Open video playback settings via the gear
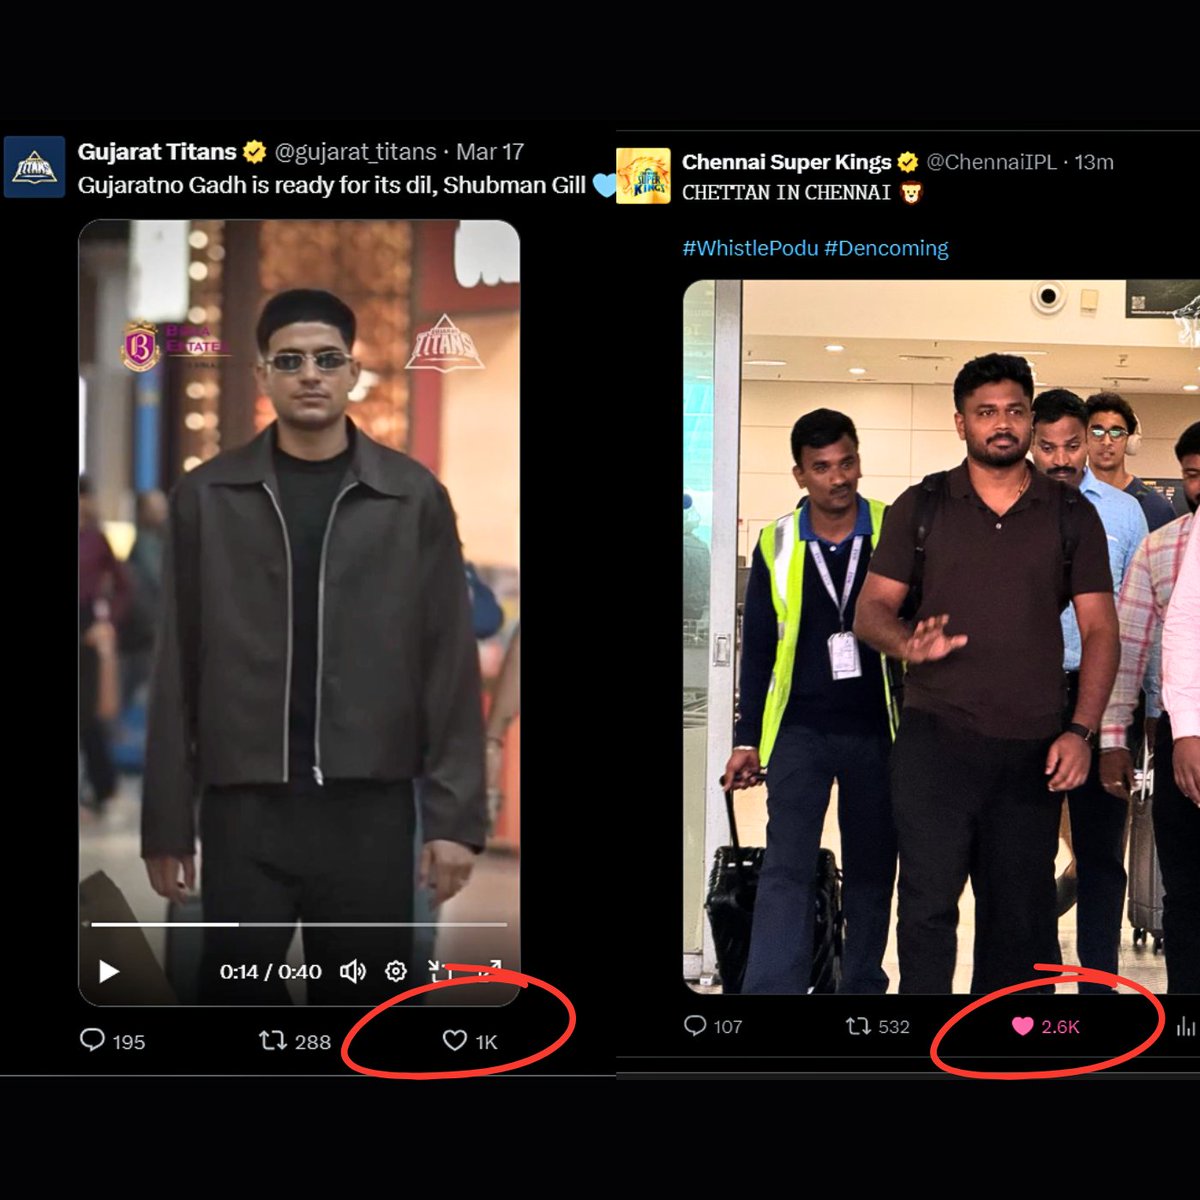 point(395,971)
